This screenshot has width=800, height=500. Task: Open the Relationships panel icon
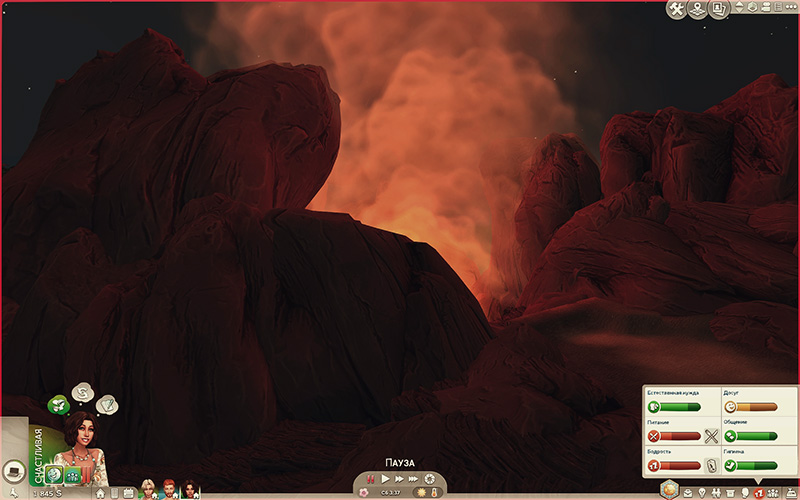pyautogui.click(x=716, y=493)
